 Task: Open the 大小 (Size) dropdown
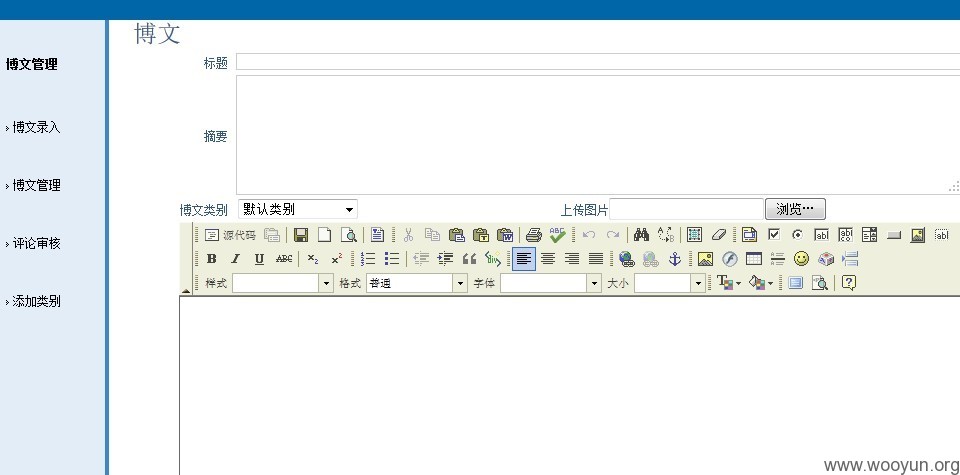[x=670, y=283]
